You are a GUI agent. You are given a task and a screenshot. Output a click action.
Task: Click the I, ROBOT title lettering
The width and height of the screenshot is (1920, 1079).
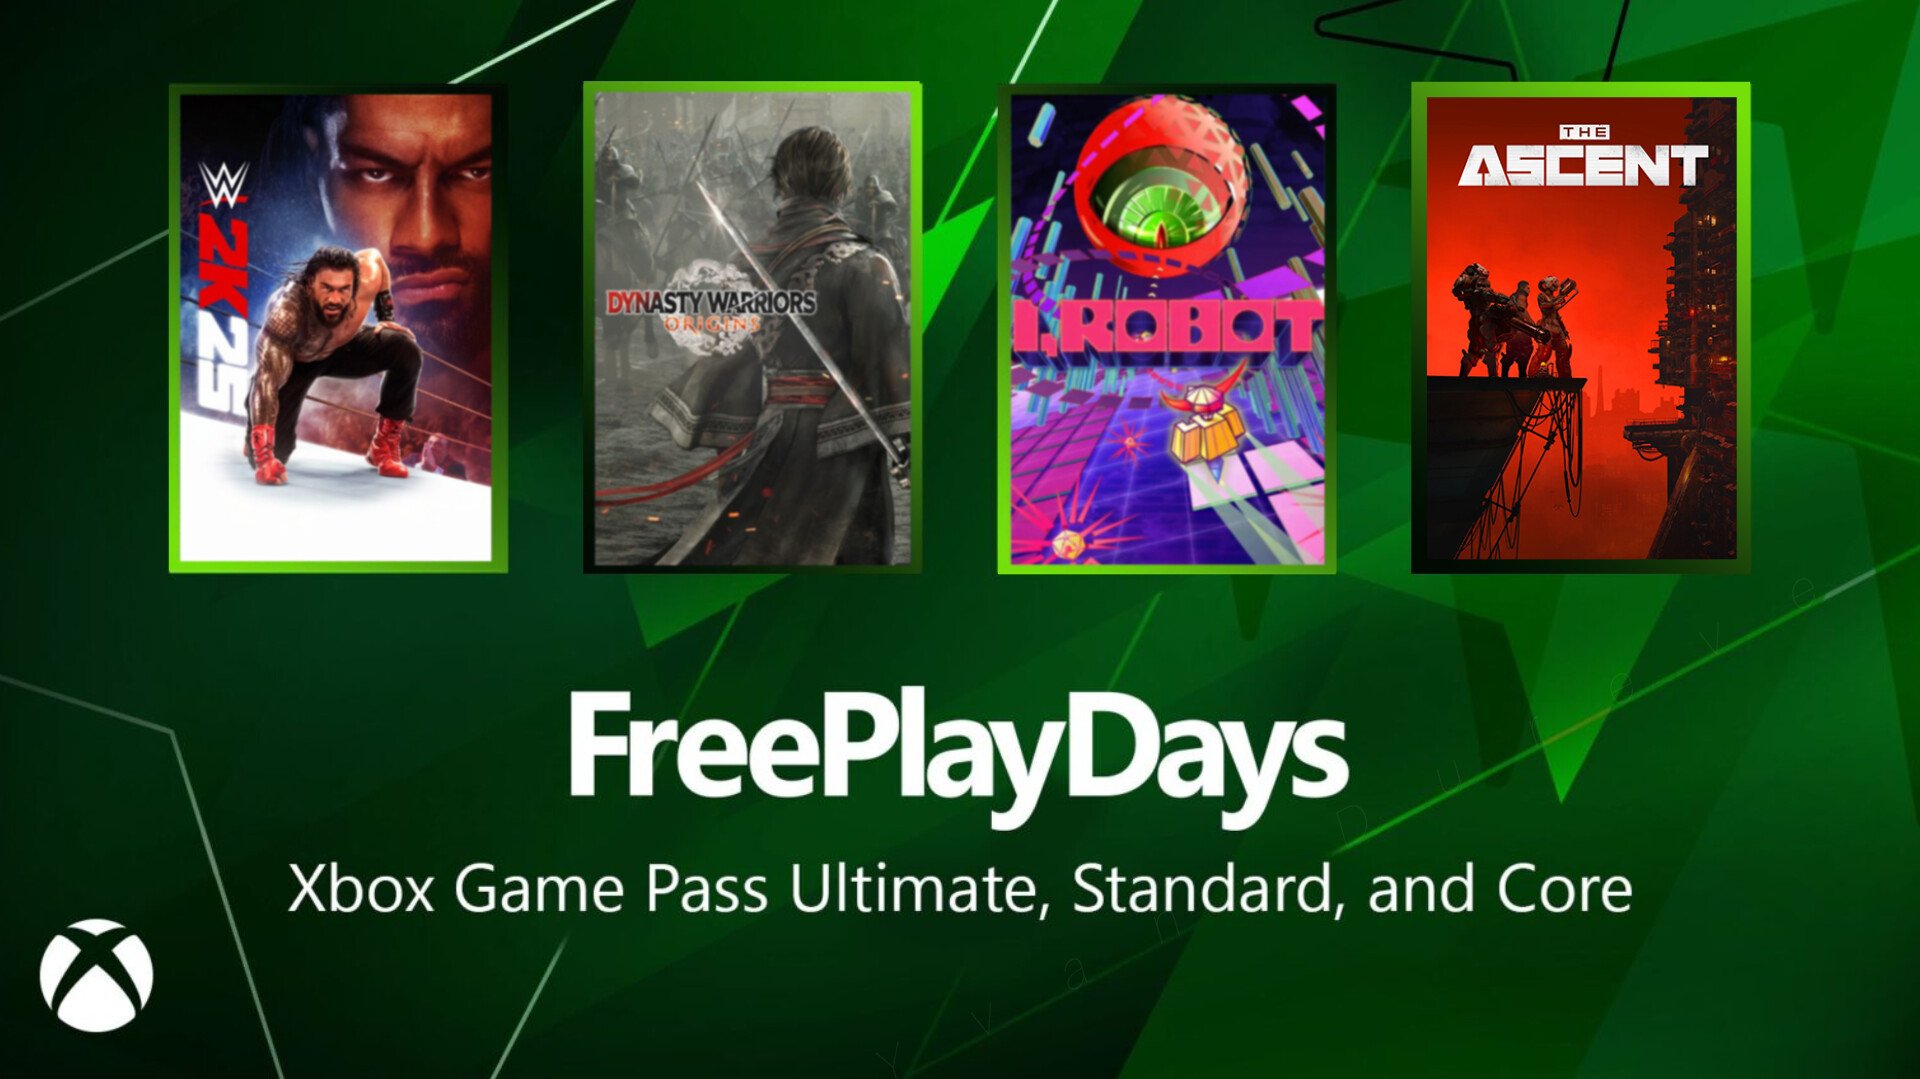pyautogui.click(x=1166, y=327)
